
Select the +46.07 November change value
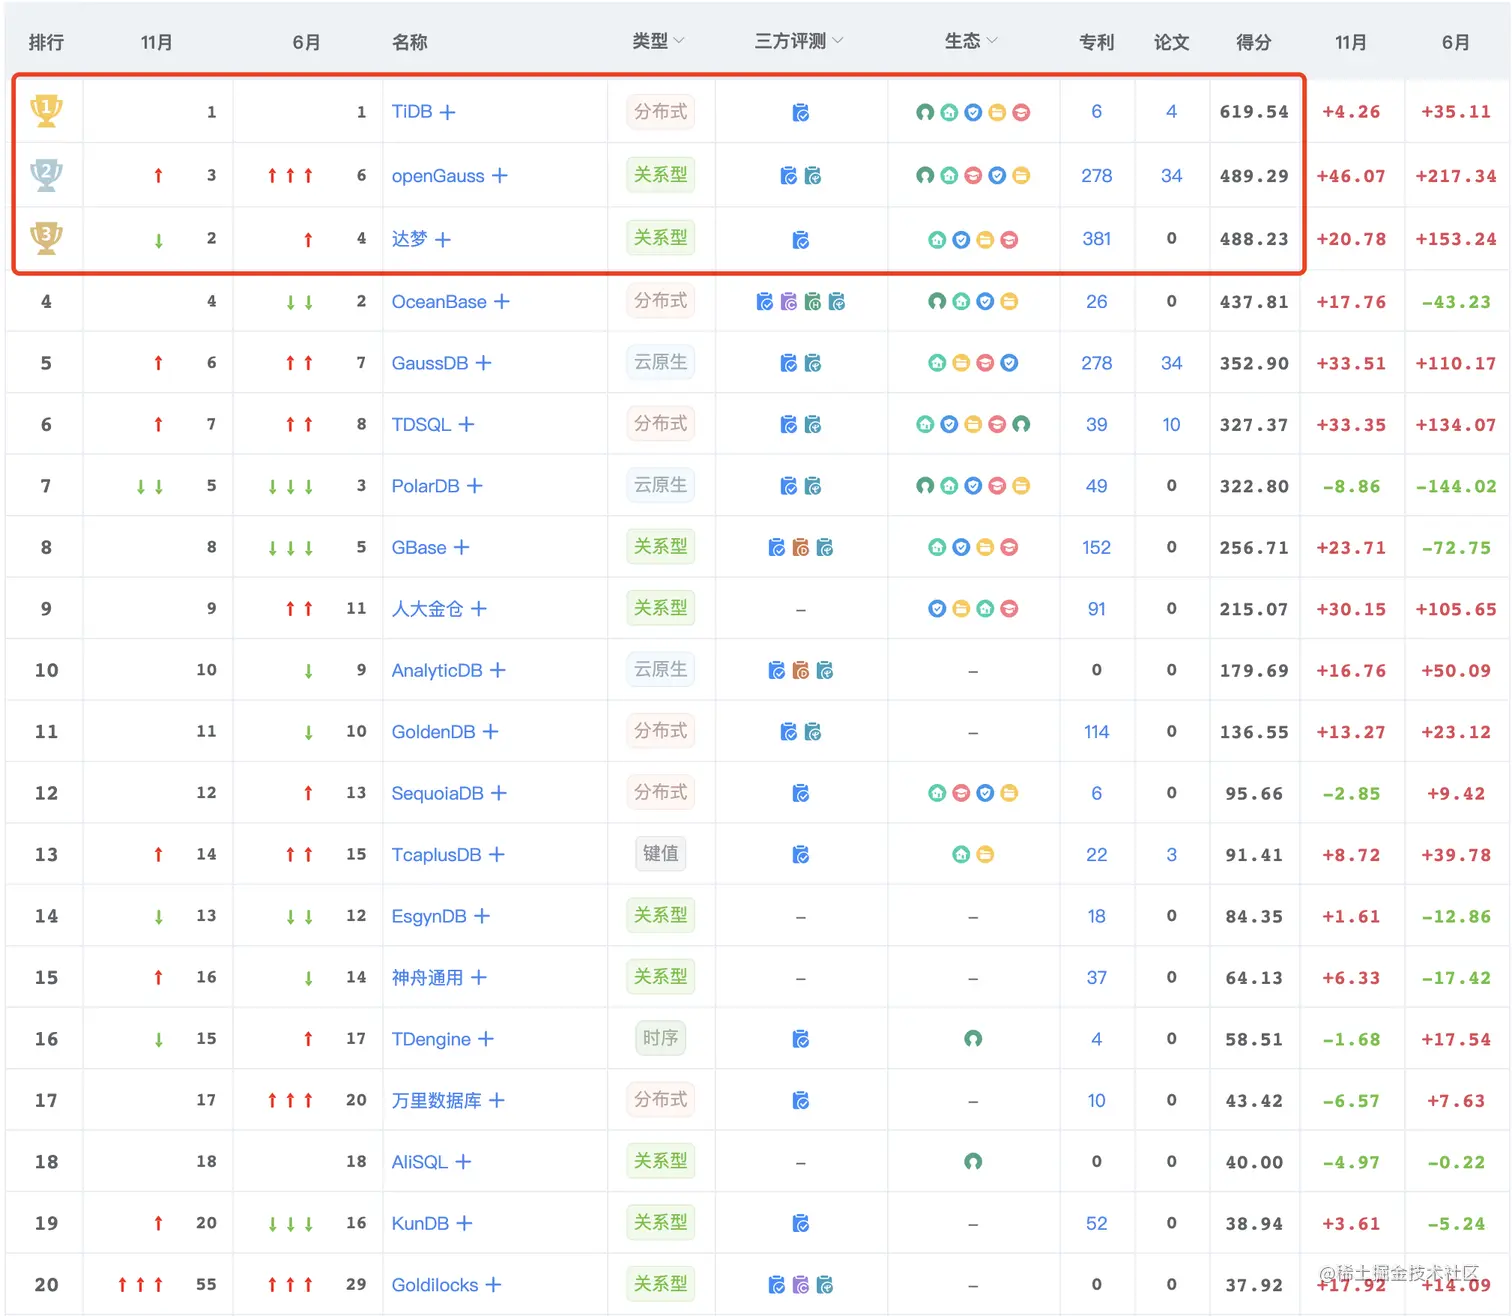pos(1351,176)
